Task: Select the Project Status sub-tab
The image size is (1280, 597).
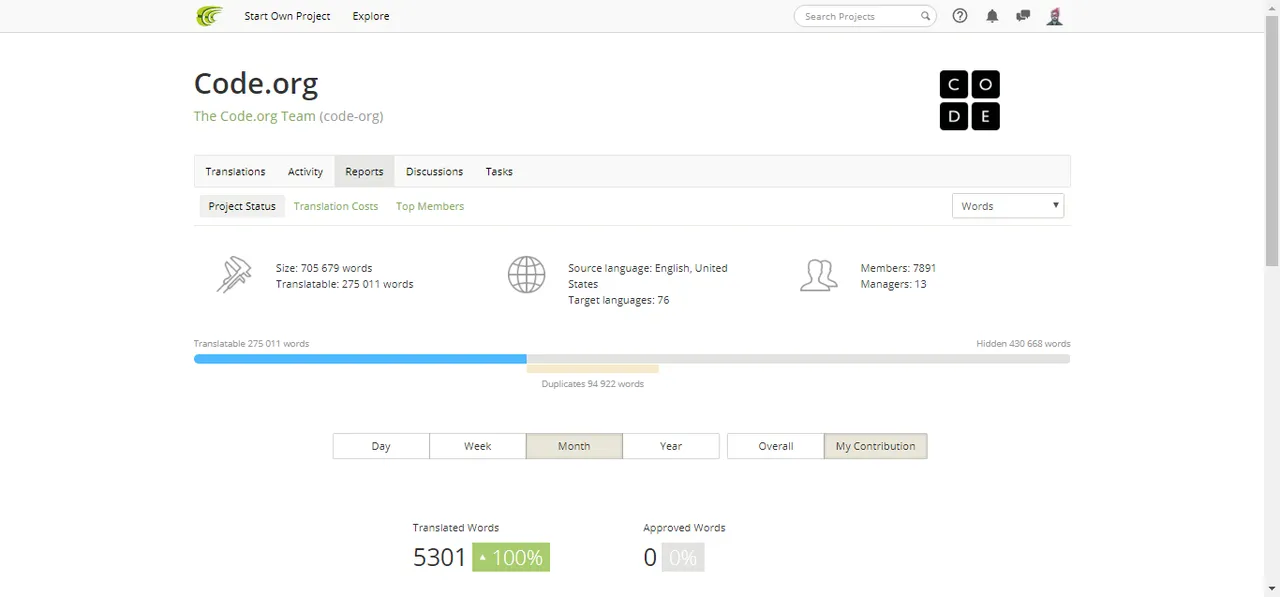Action: point(242,206)
